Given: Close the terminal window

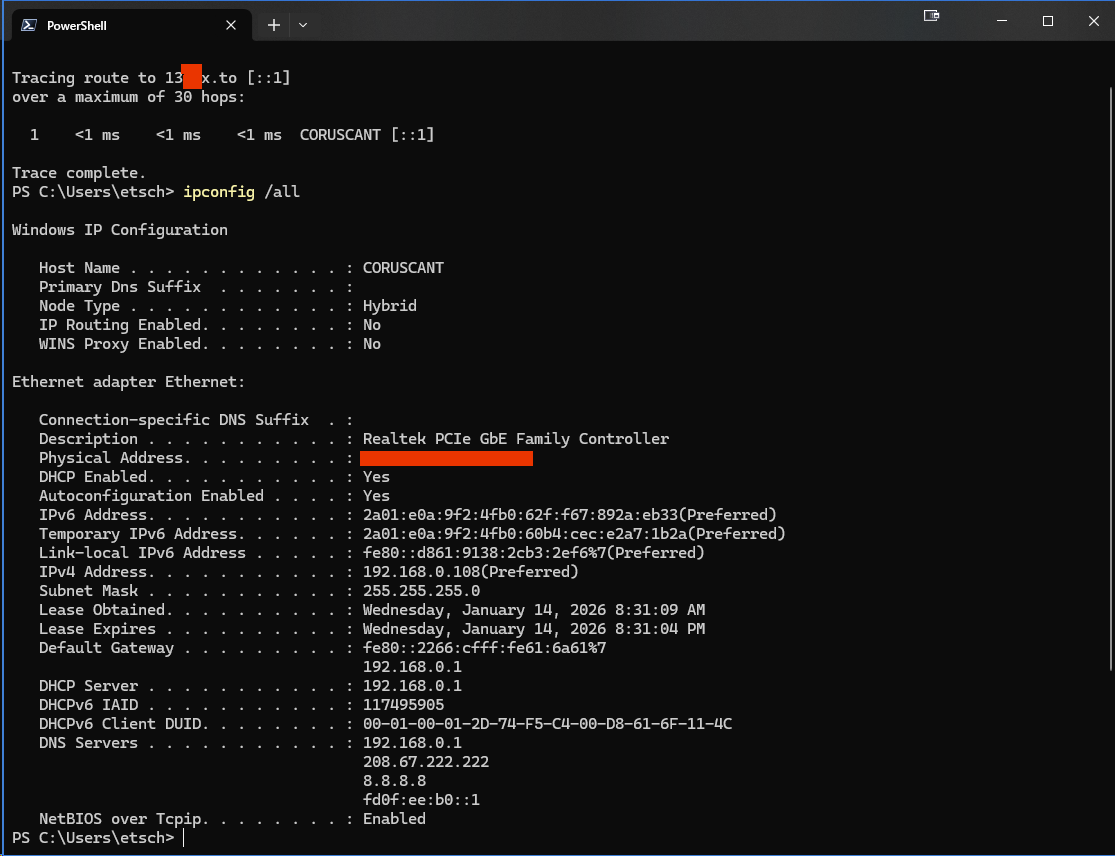Looking at the screenshot, I should (1092, 21).
